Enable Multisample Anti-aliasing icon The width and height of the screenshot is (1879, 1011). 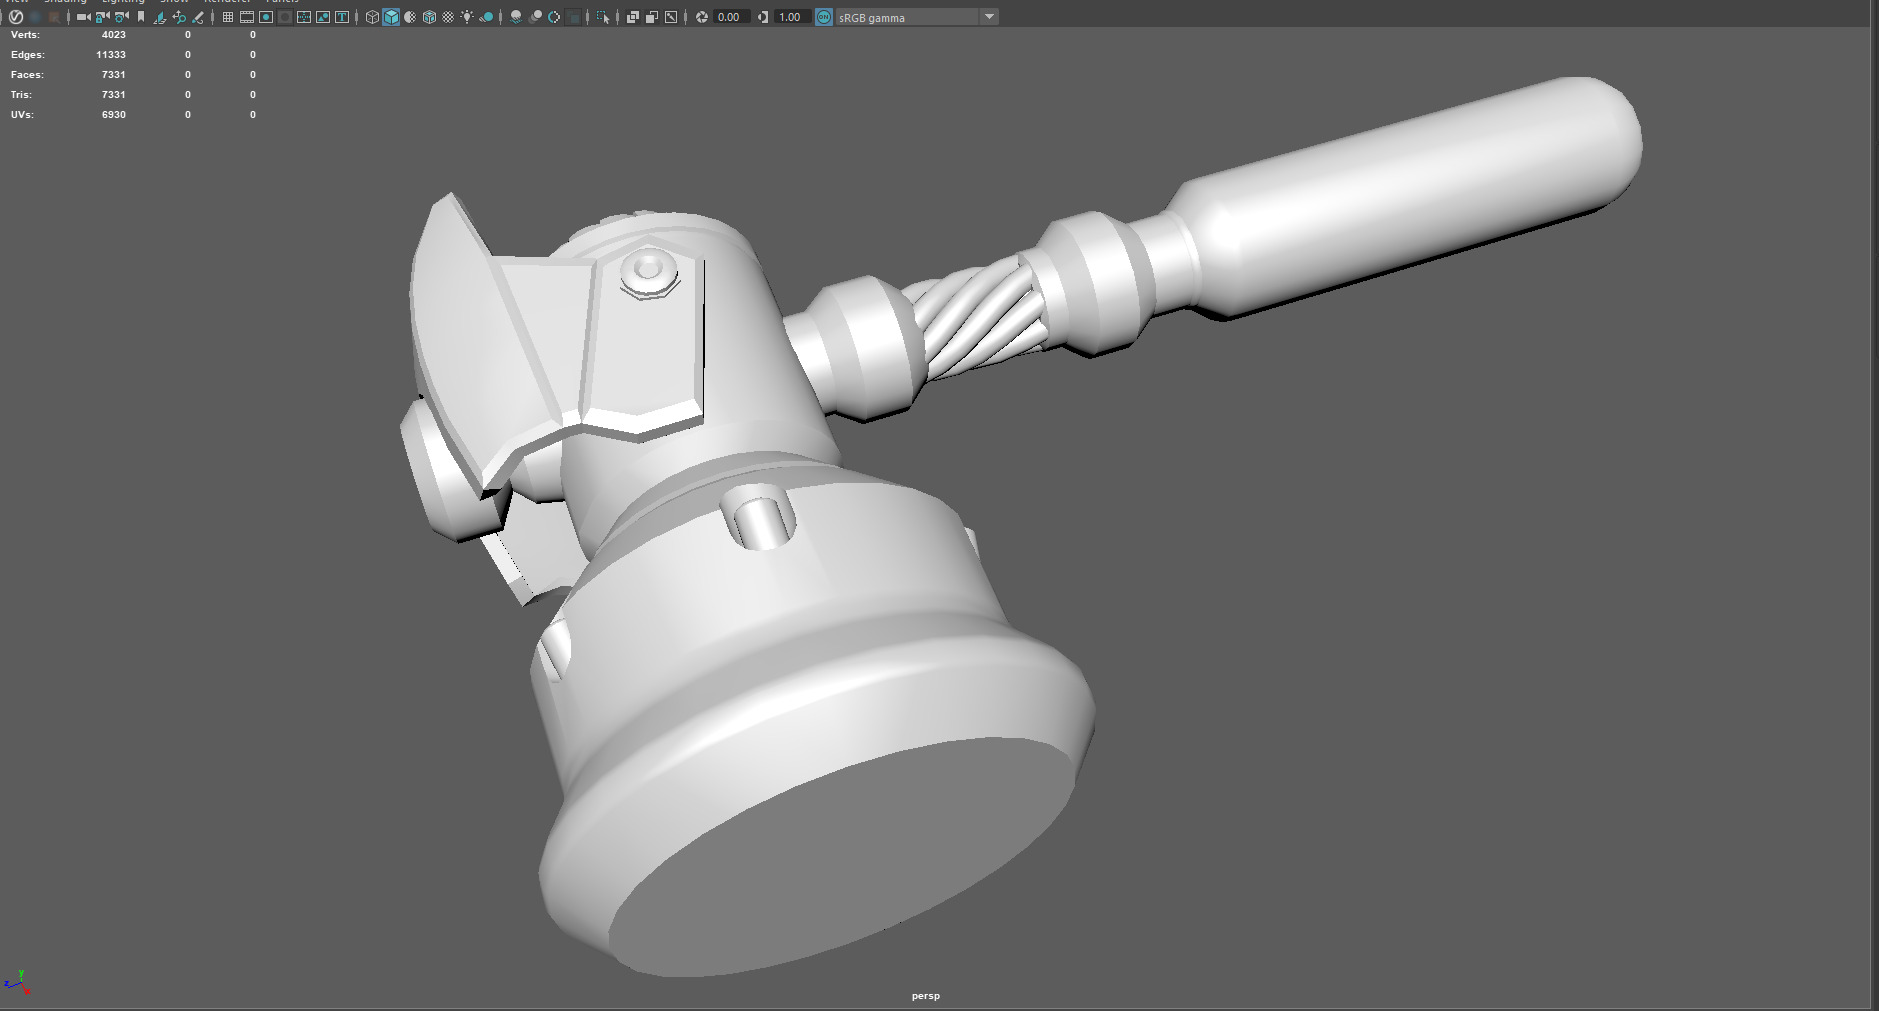[x=554, y=17]
